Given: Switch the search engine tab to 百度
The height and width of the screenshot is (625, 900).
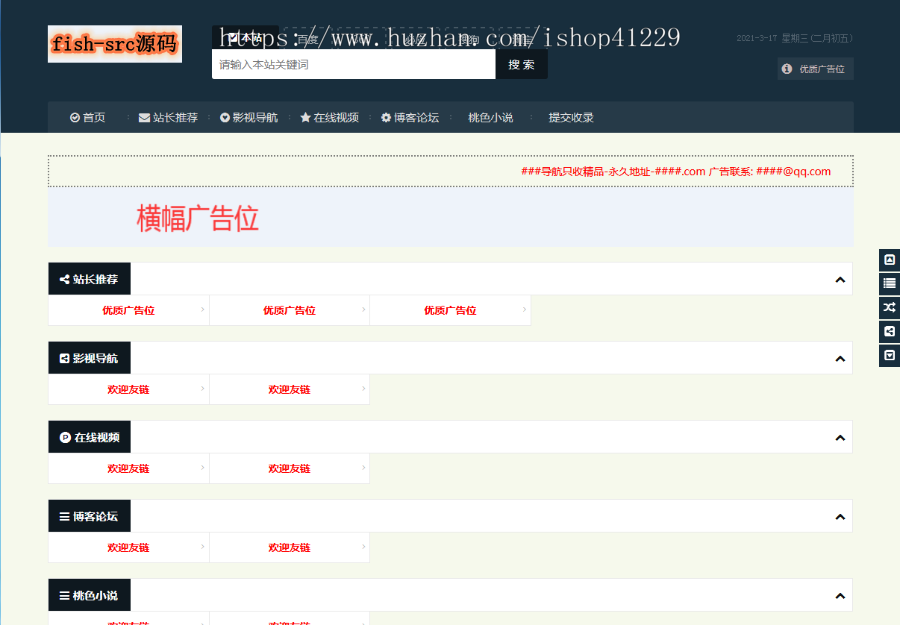Looking at the screenshot, I should [308, 39].
